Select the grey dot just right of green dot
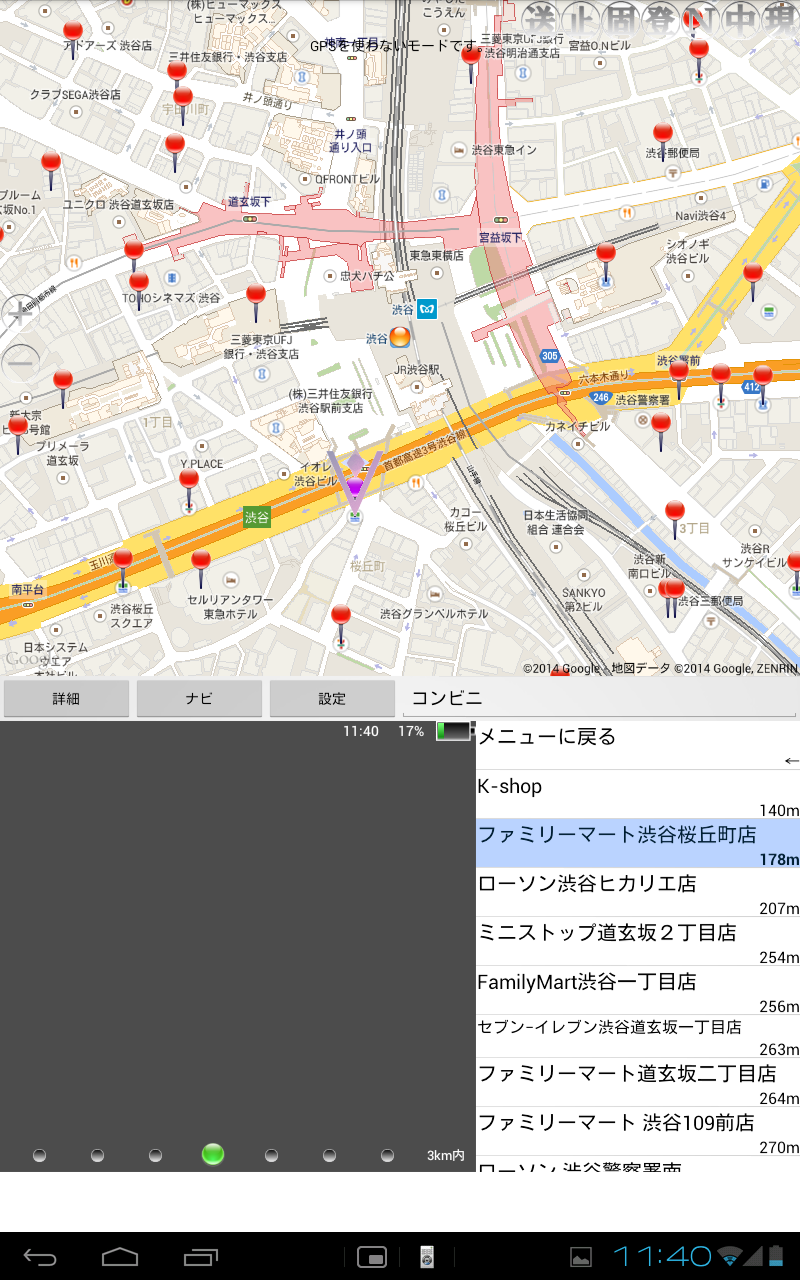This screenshot has height=1280, width=800. click(271, 1155)
